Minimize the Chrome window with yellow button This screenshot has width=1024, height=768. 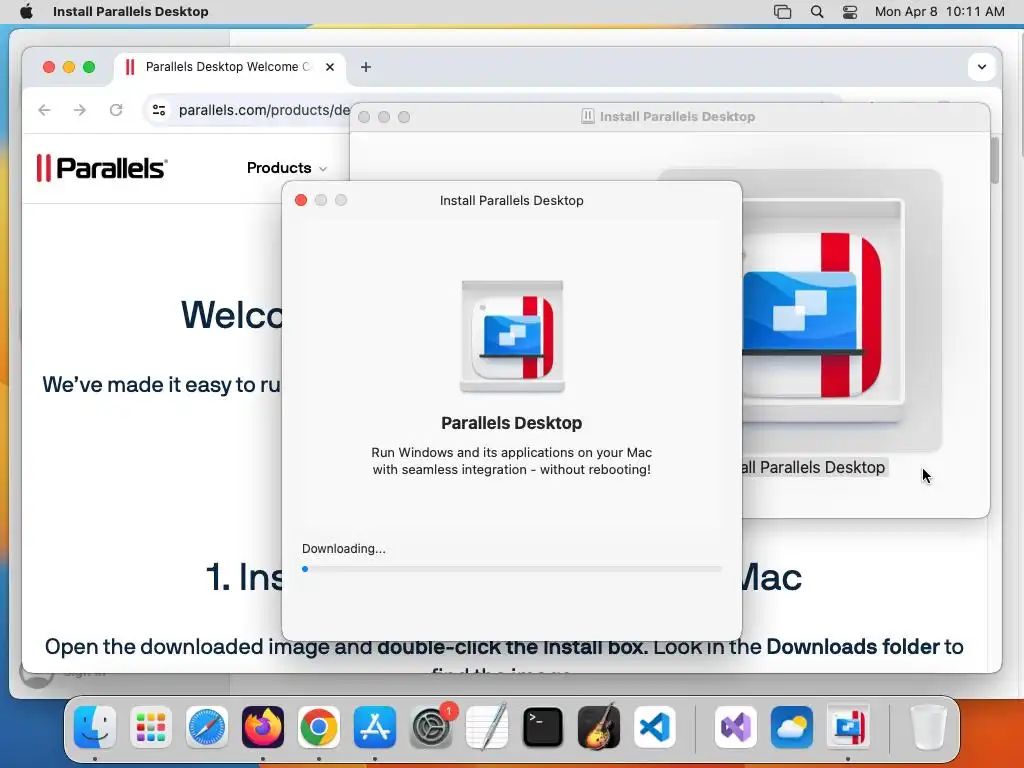pos(69,67)
